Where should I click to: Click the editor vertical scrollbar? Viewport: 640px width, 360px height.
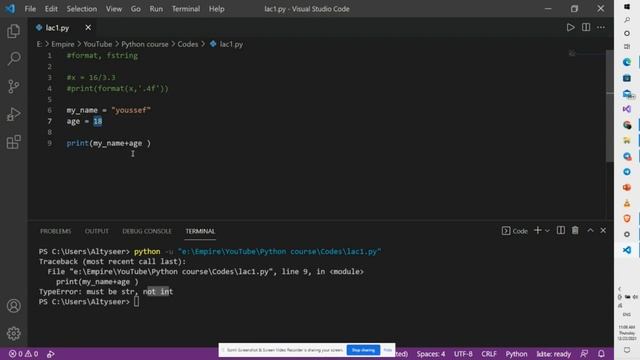(610, 106)
